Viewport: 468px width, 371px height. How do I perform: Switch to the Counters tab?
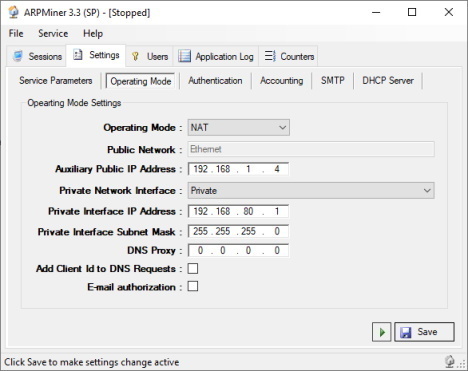coord(288,56)
